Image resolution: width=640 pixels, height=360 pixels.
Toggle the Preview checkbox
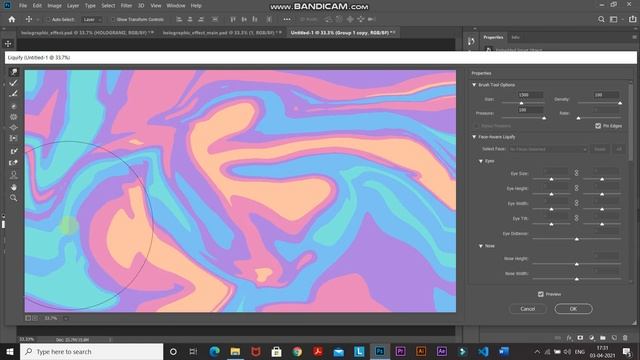pos(540,294)
